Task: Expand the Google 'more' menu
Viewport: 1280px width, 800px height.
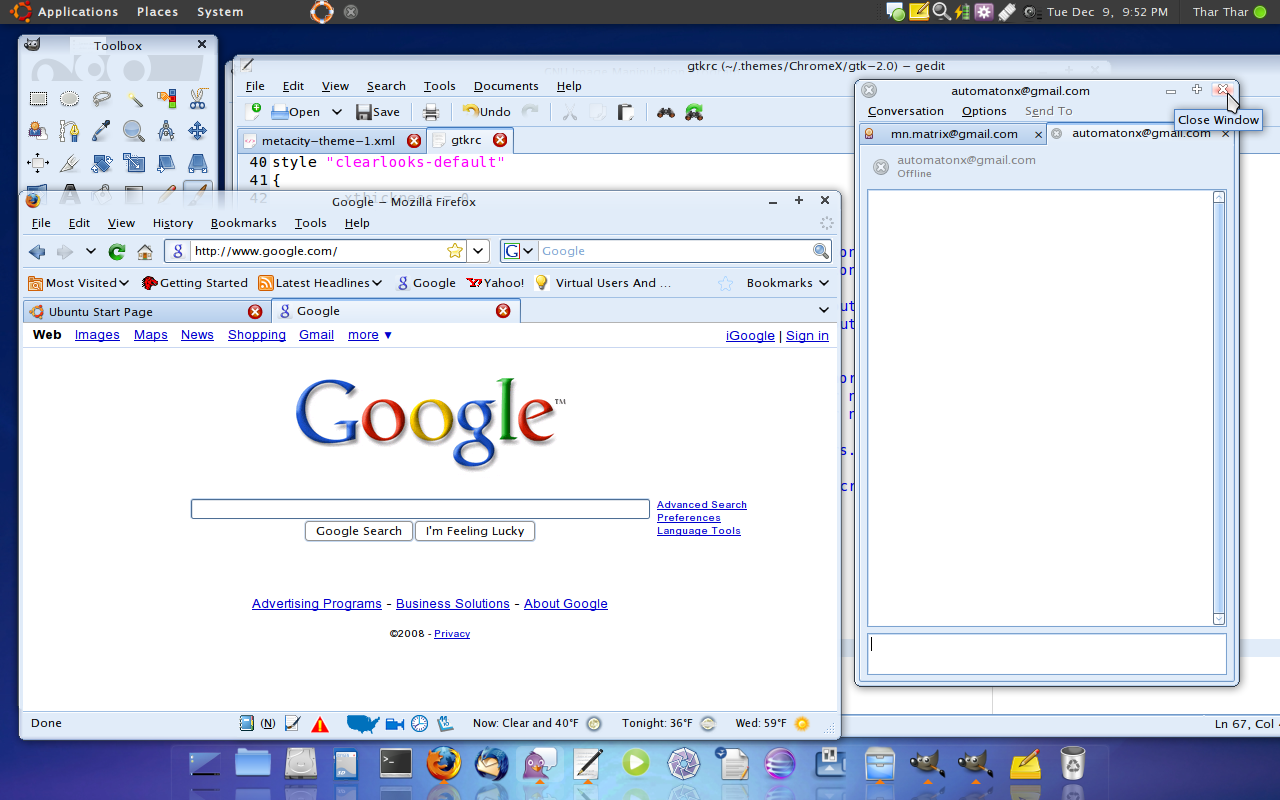Action: pyautogui.click(x=370, y=335)
